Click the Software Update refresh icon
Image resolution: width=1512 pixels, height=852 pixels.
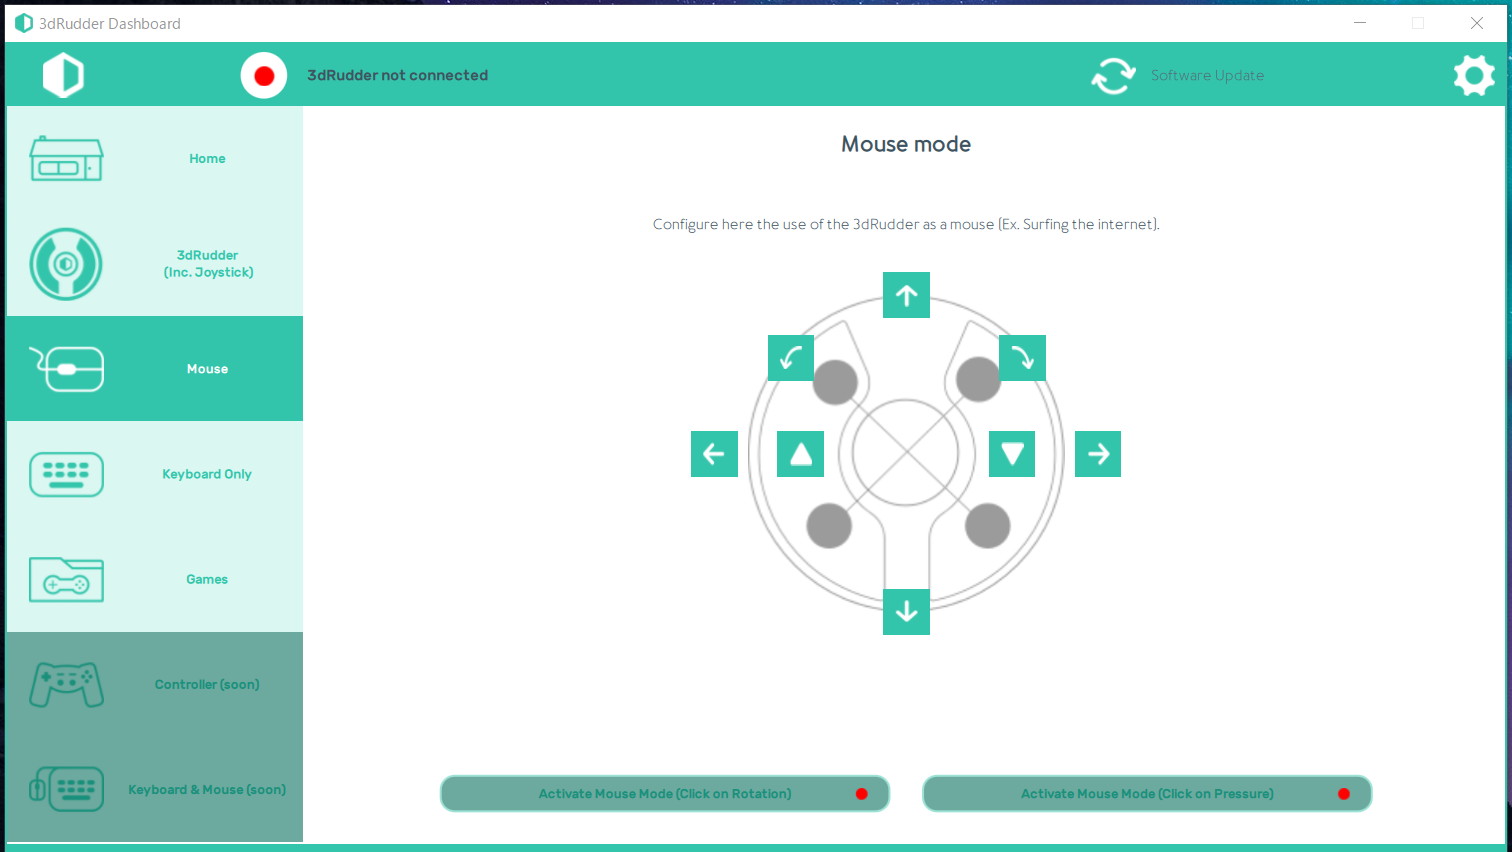(x=1113, y=75)
